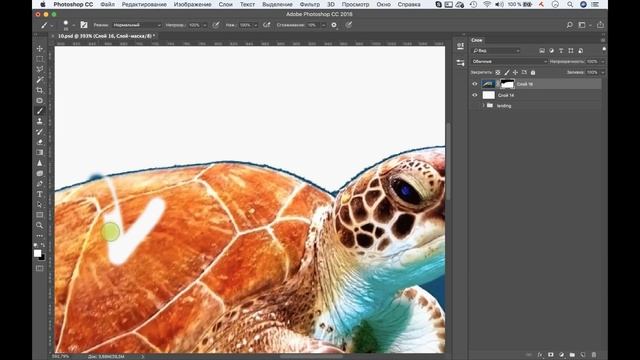Select the Gradient tool
Viewport: 640px width, 360px height.
(40, 152)
